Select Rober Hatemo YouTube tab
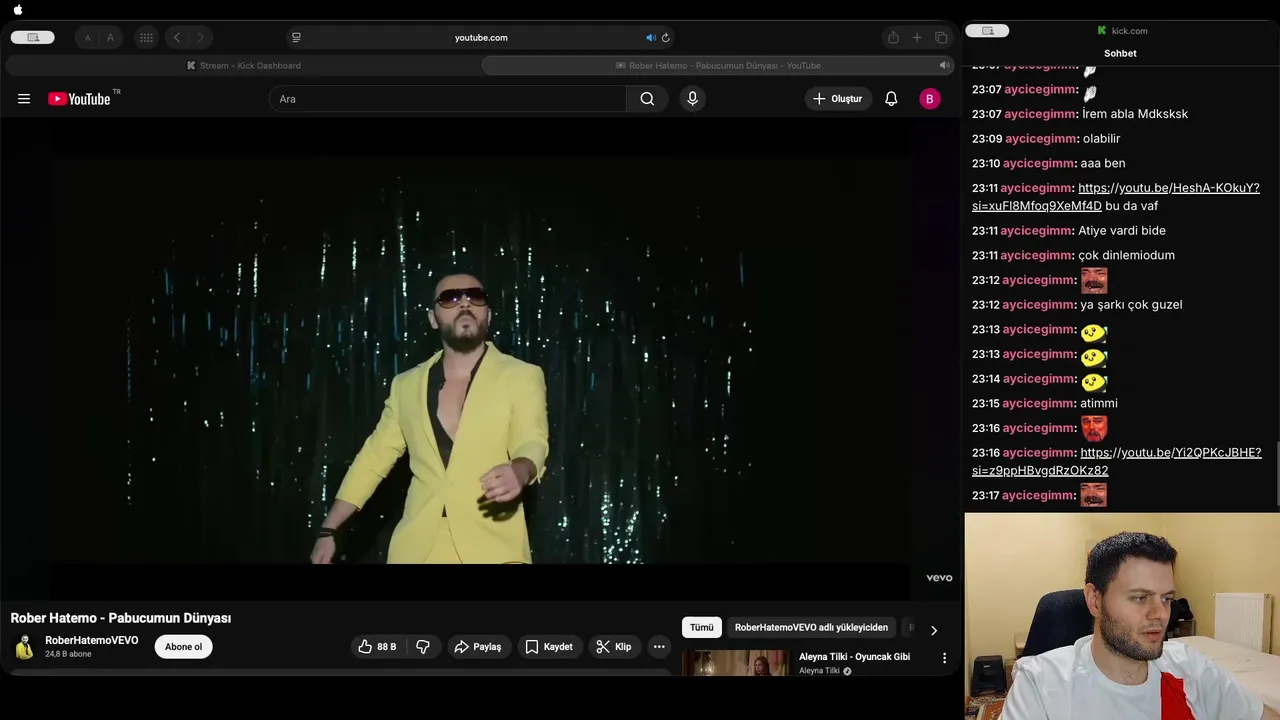 717,65
